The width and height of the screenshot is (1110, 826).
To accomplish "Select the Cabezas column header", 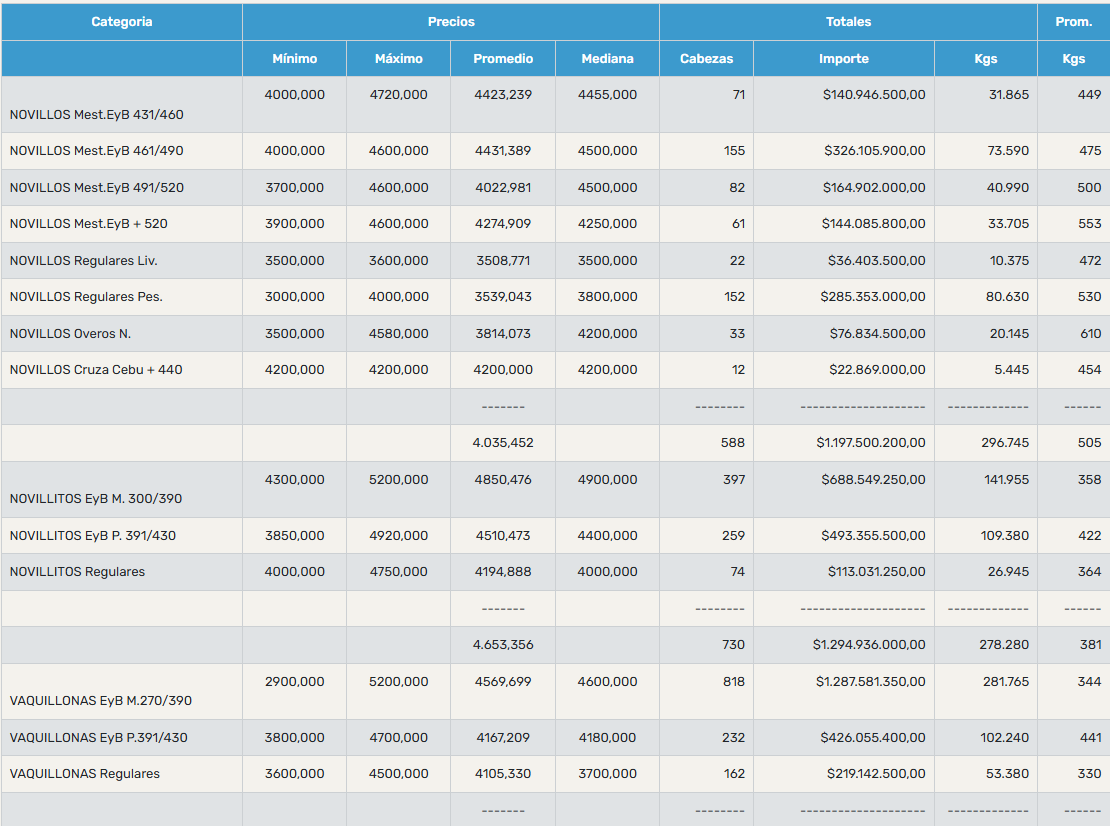I will tap(706, 59).
